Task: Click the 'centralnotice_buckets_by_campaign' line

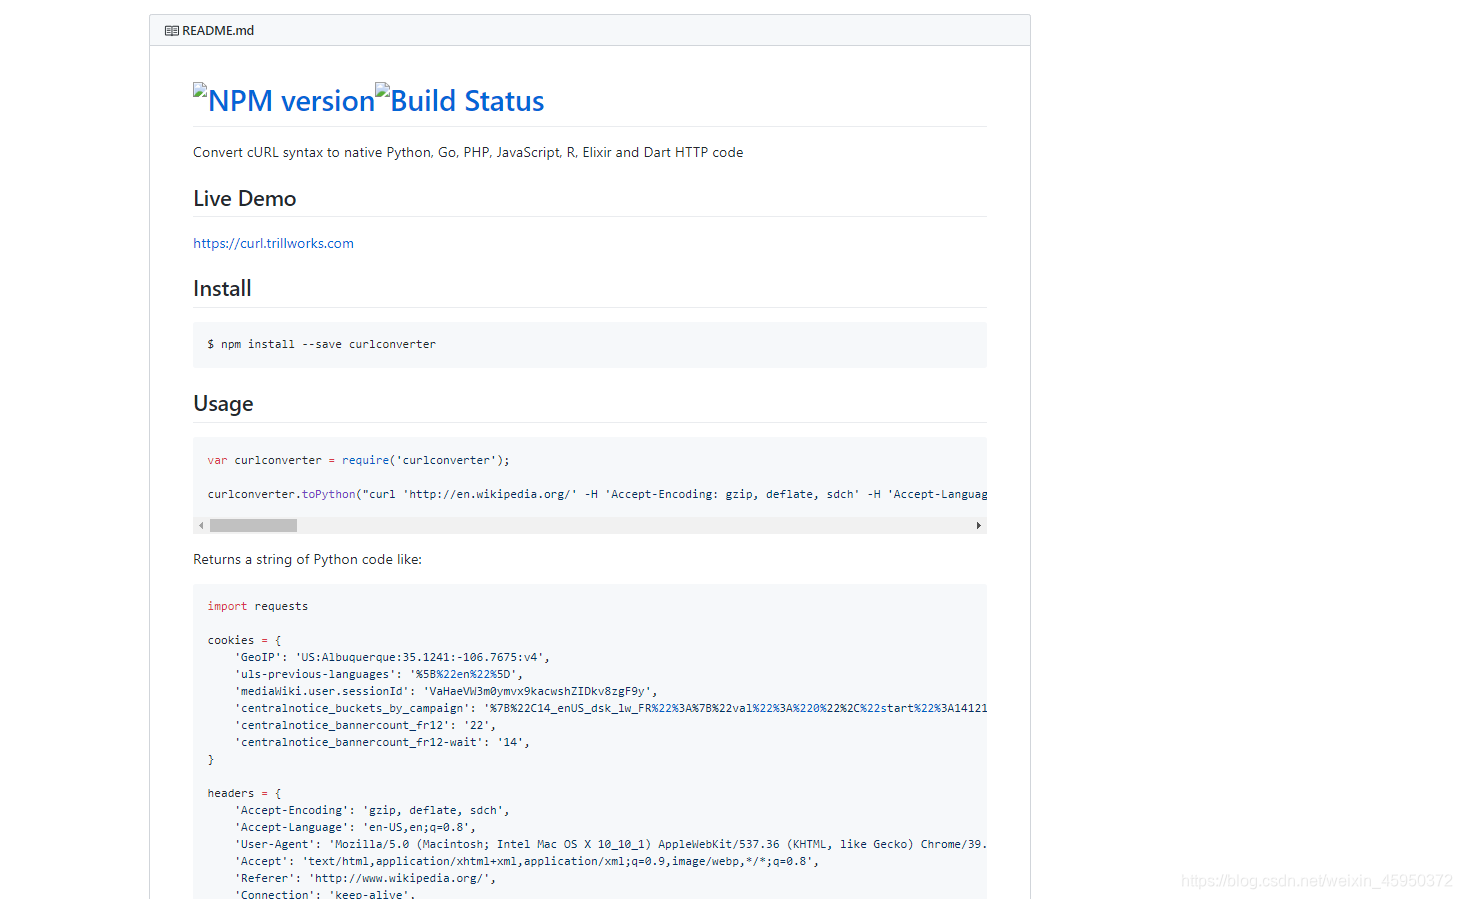Action: (x=610, y=708)
